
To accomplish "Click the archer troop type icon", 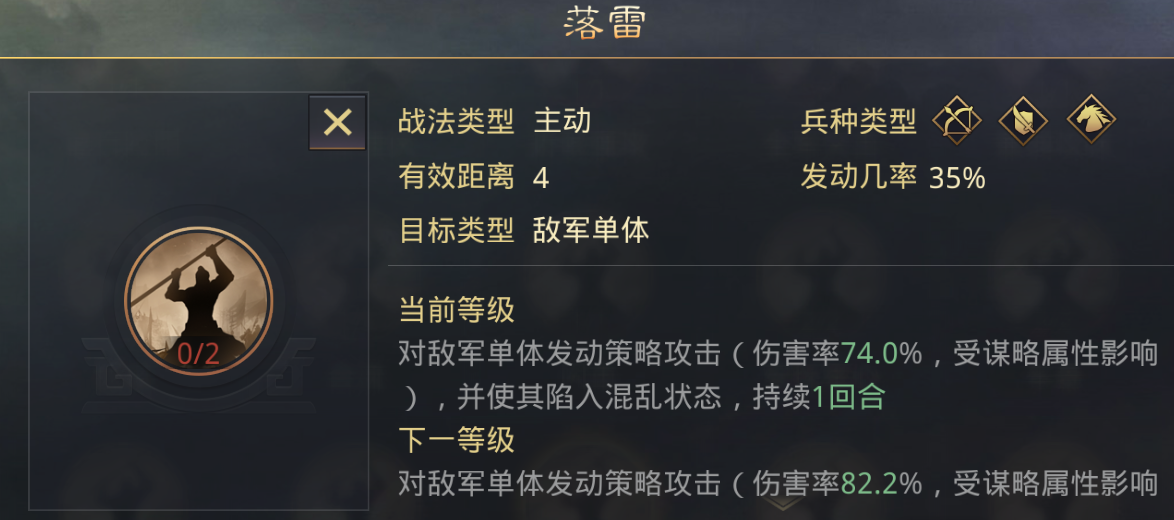I will click(957, 121).
